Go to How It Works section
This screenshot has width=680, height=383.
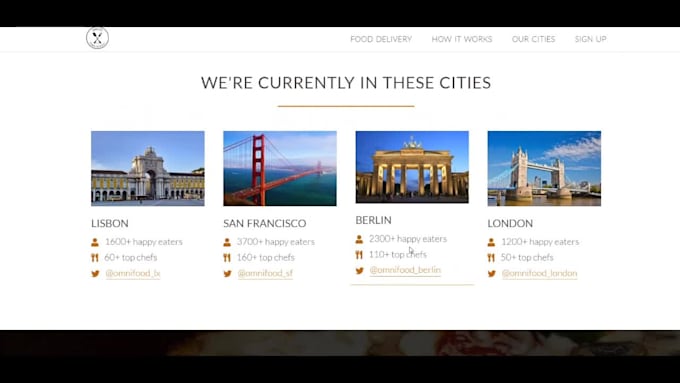coord(462,39)
